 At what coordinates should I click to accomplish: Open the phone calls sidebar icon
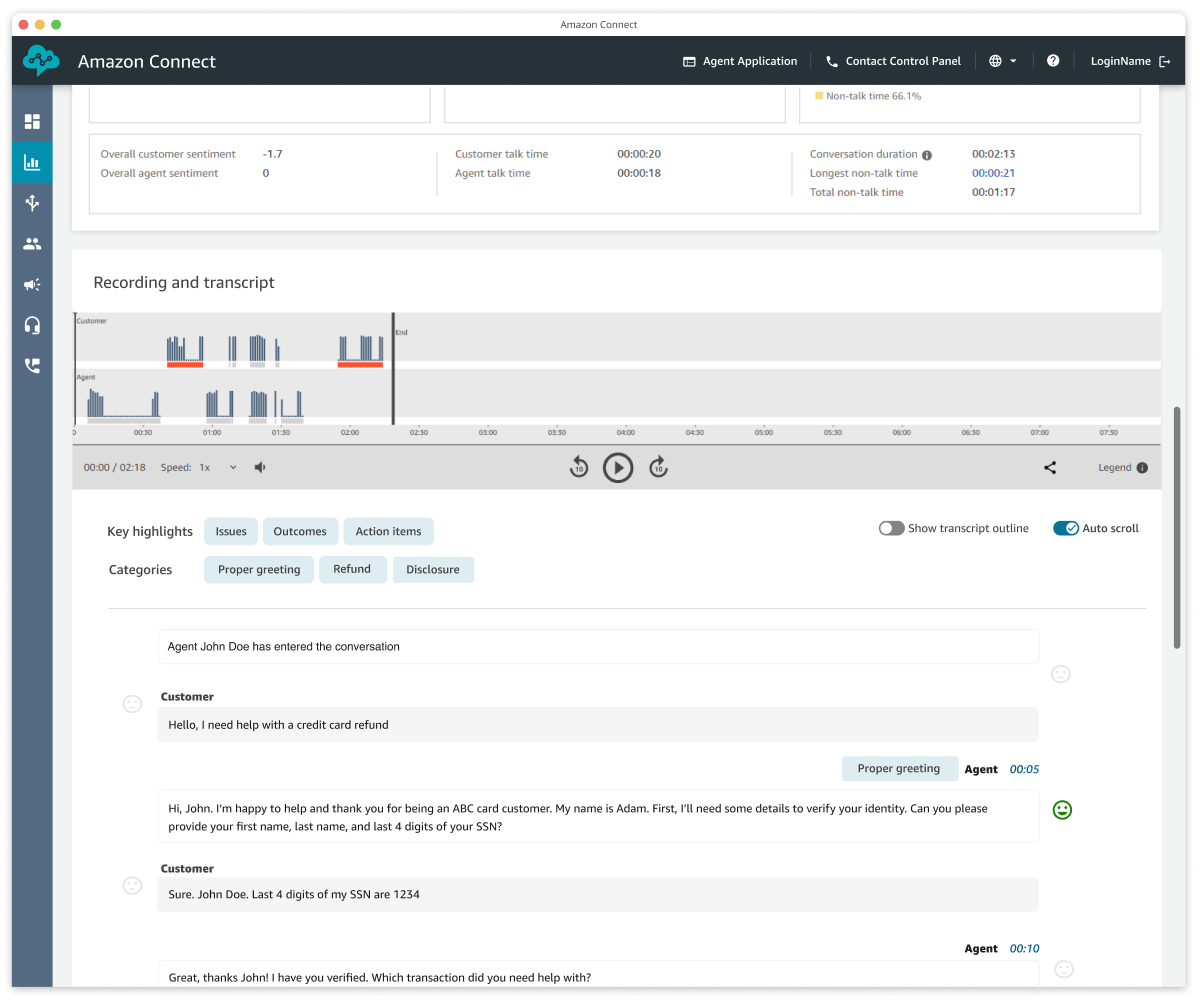(x=32, y=365)
